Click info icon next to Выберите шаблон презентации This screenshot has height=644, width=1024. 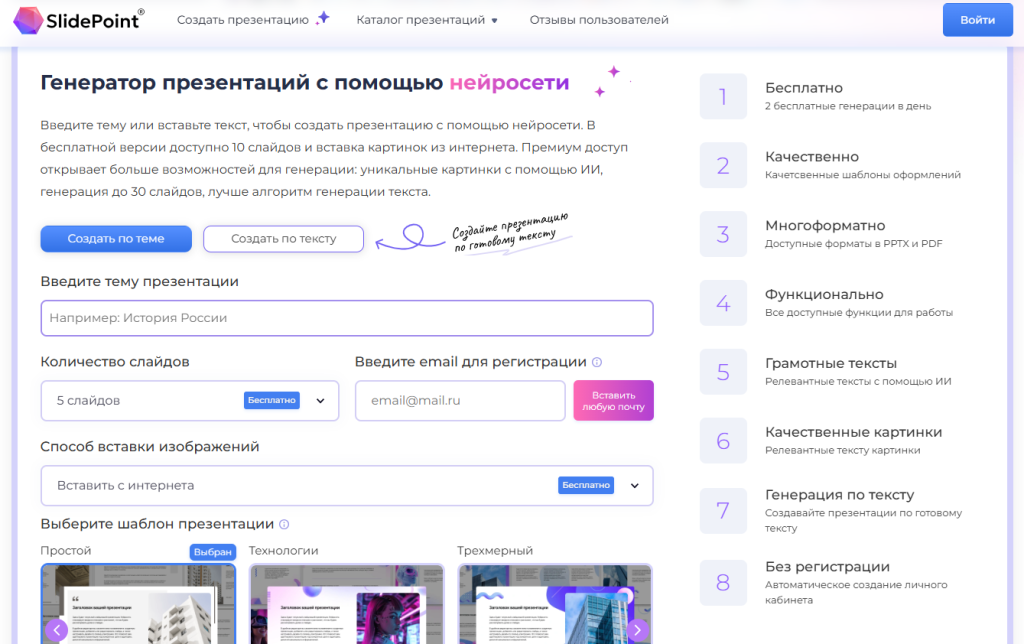(284, 524)
